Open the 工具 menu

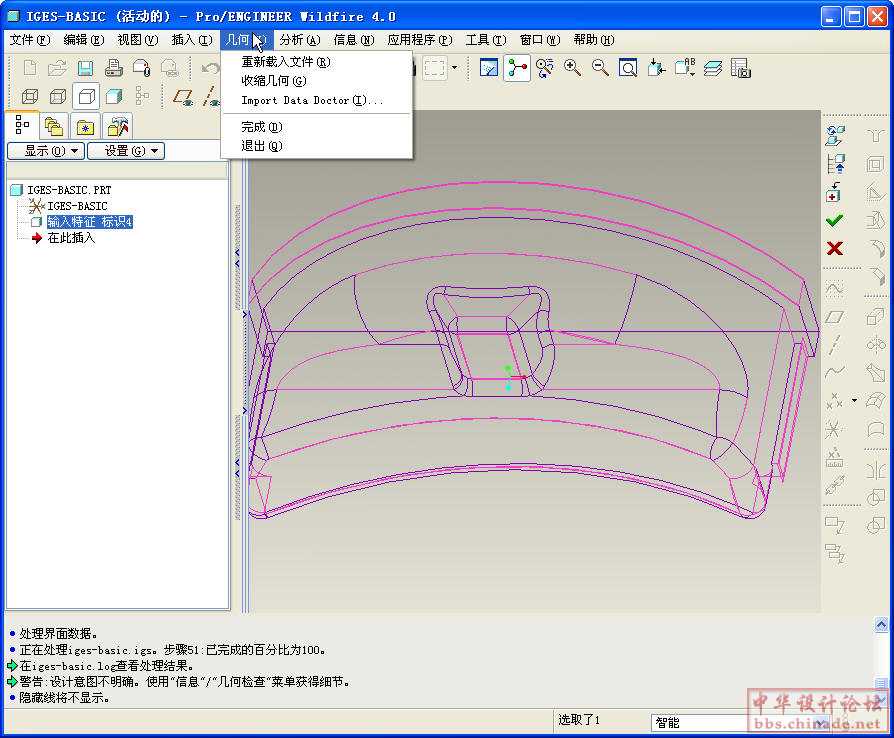[x=486, y=40]
